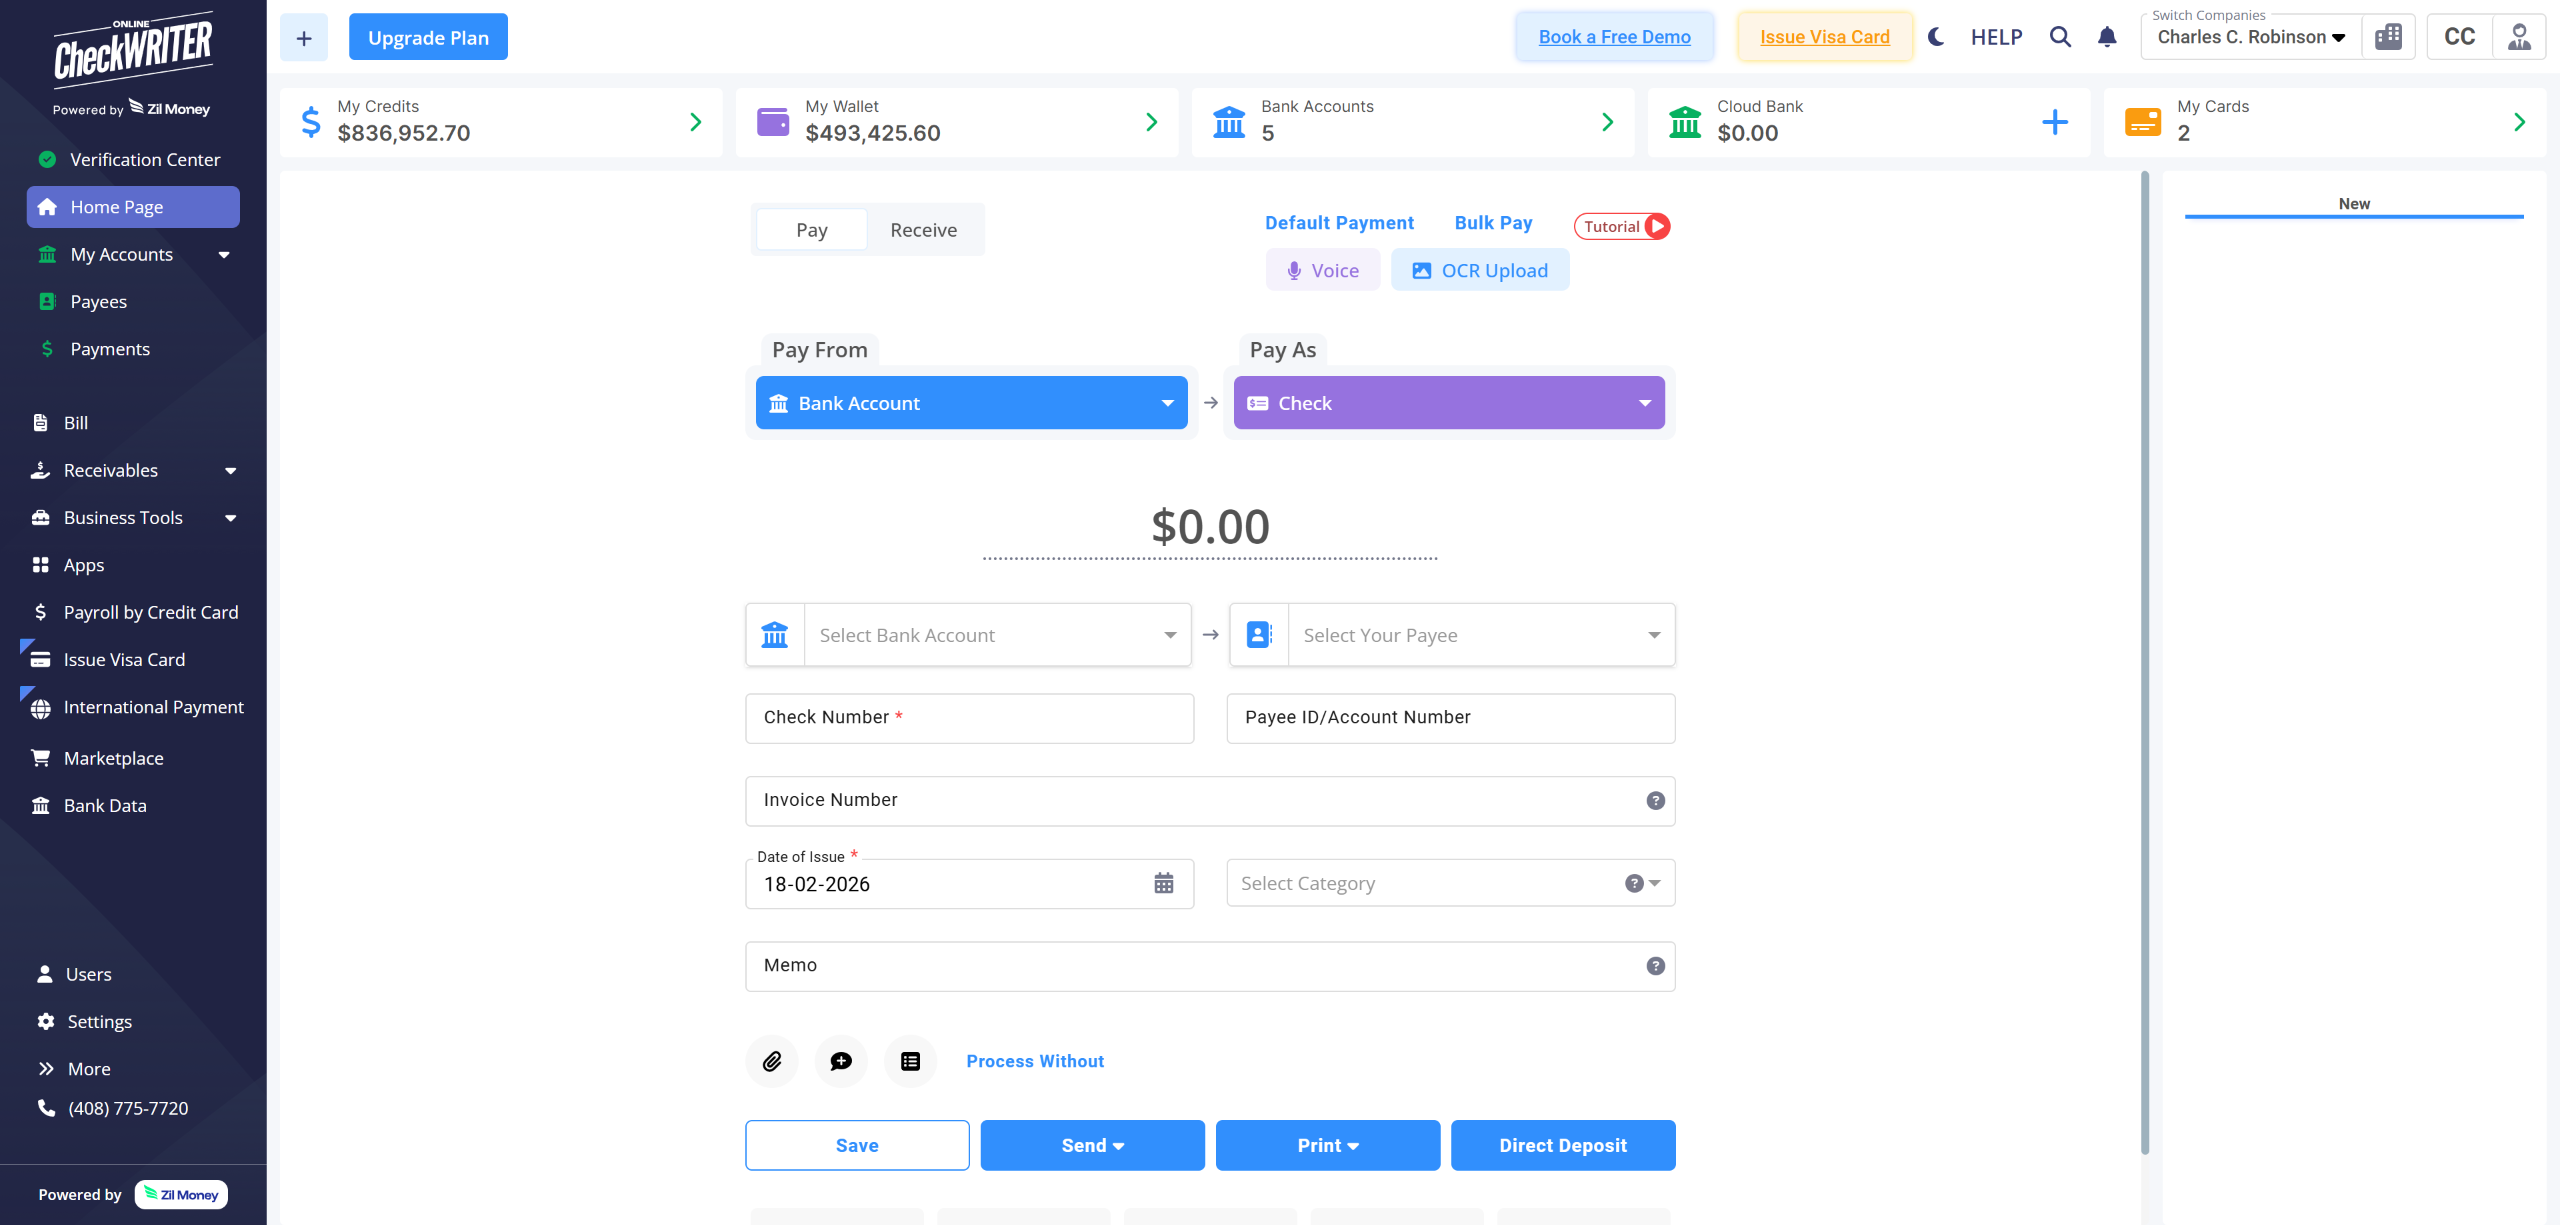Select the Pay toggle option
The height and width of the screenshot is (1225, 2560).
tap(812, 230)
